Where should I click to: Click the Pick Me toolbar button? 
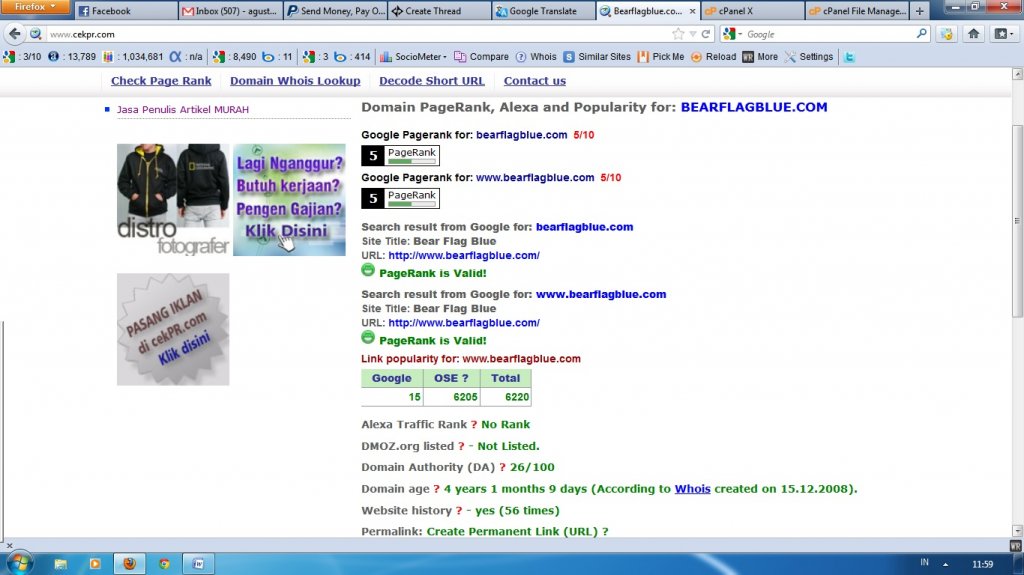tap(661, 57)
